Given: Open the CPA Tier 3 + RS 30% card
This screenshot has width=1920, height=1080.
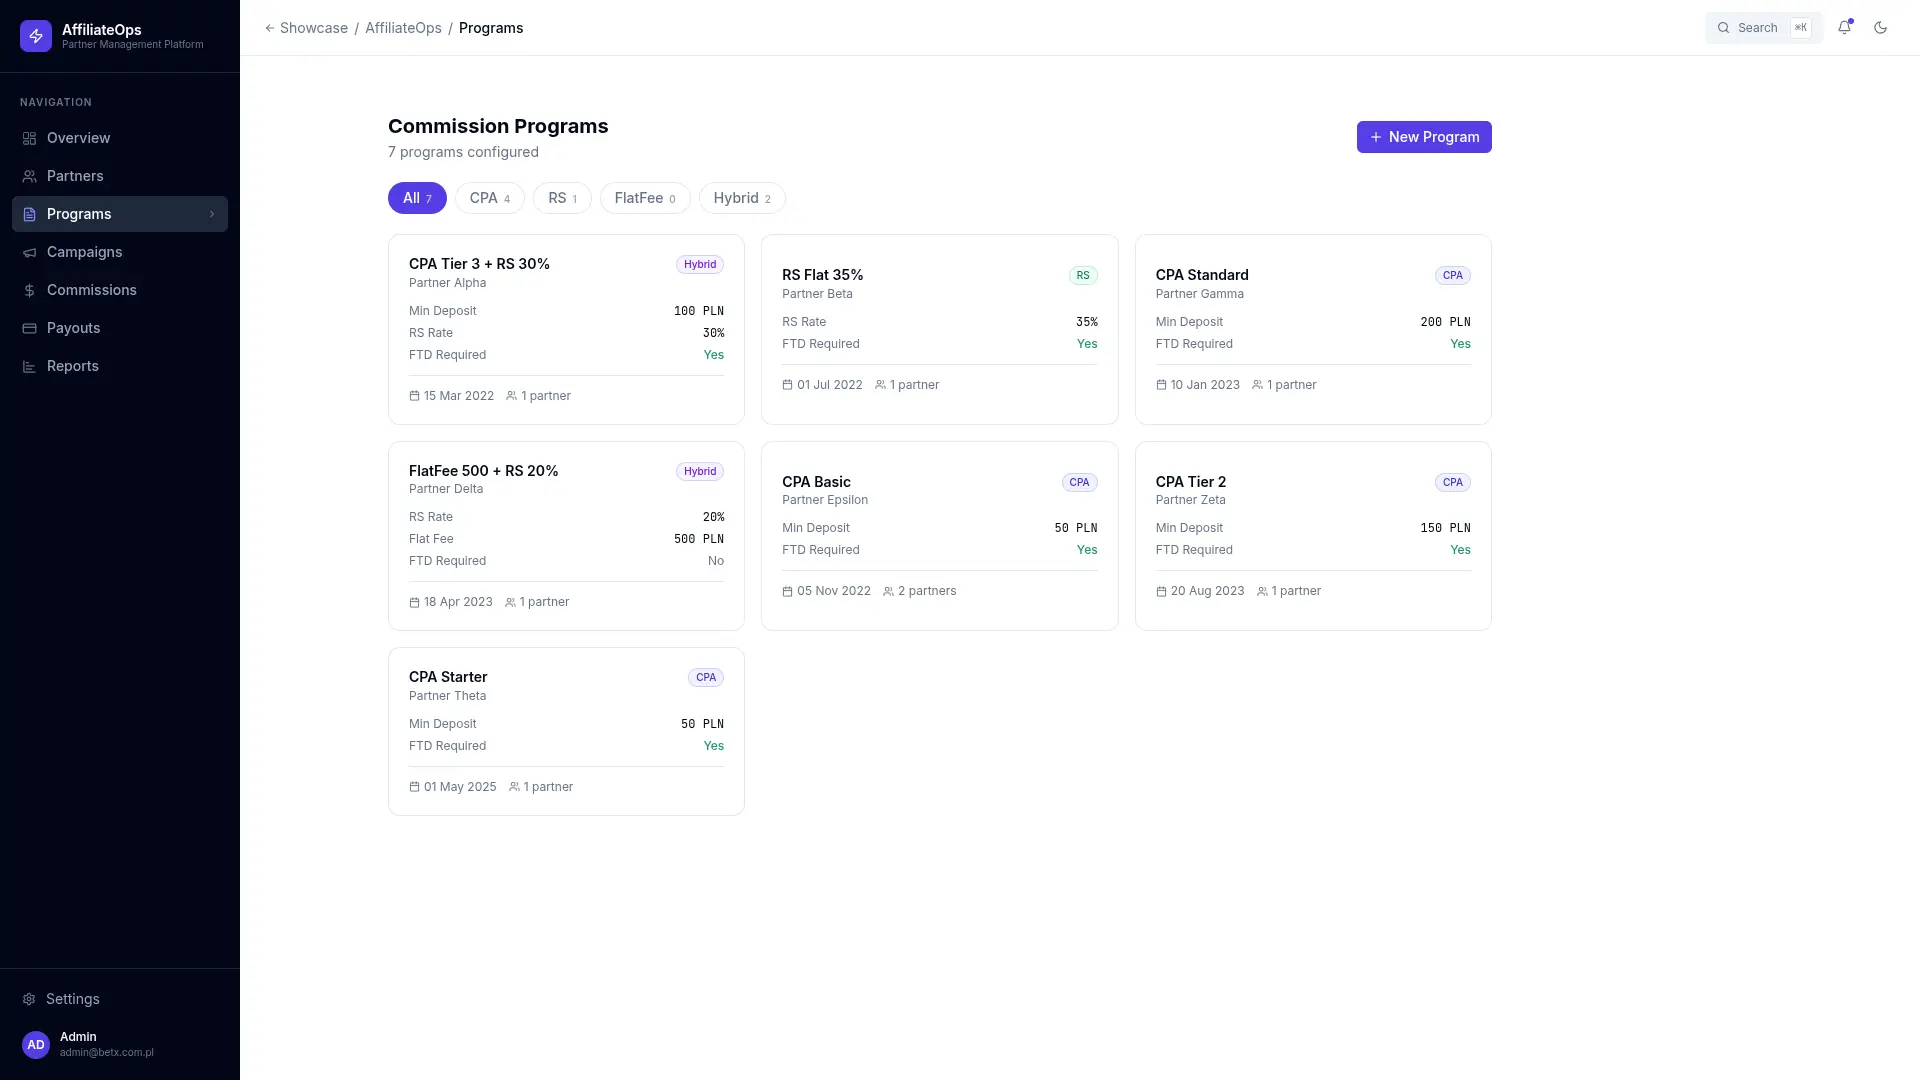Looking at the screenshot, I should (566, 329).
